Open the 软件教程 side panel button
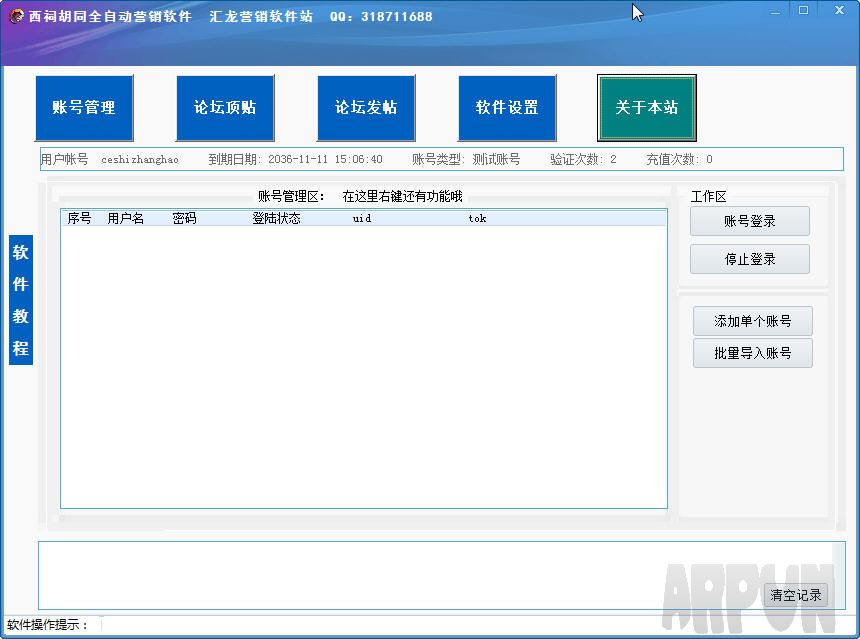 coord(21,300)
